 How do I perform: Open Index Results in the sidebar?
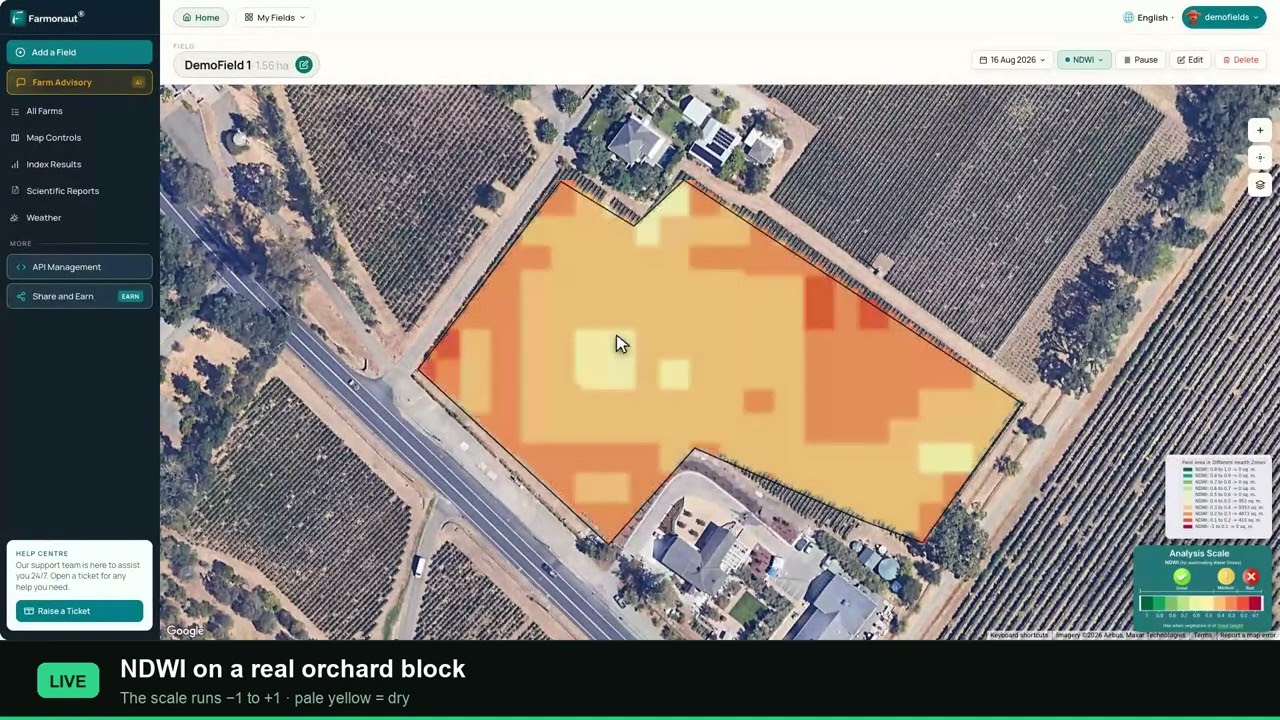(x=80, y=164)
